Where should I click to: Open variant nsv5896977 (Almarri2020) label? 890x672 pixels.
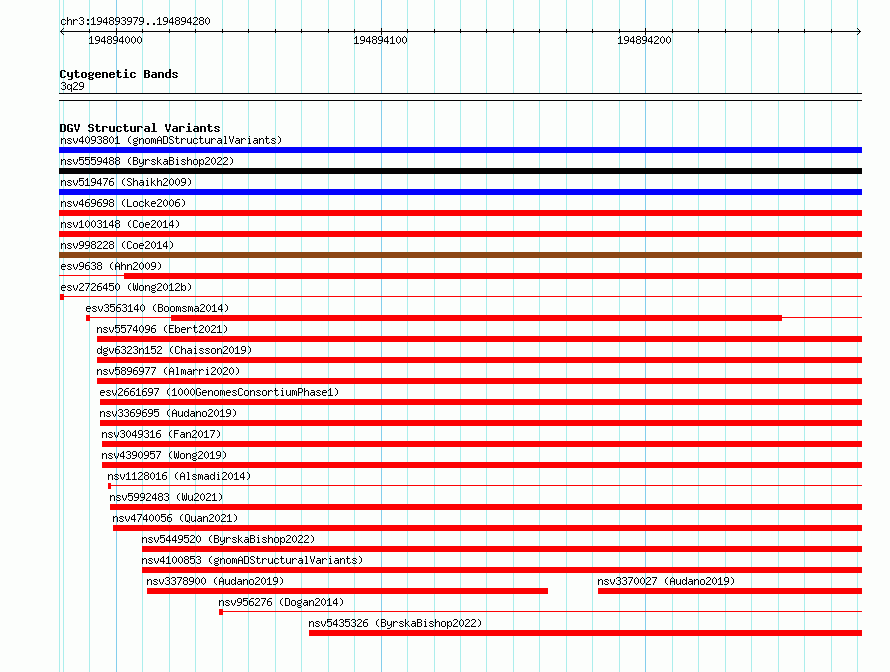168,371
